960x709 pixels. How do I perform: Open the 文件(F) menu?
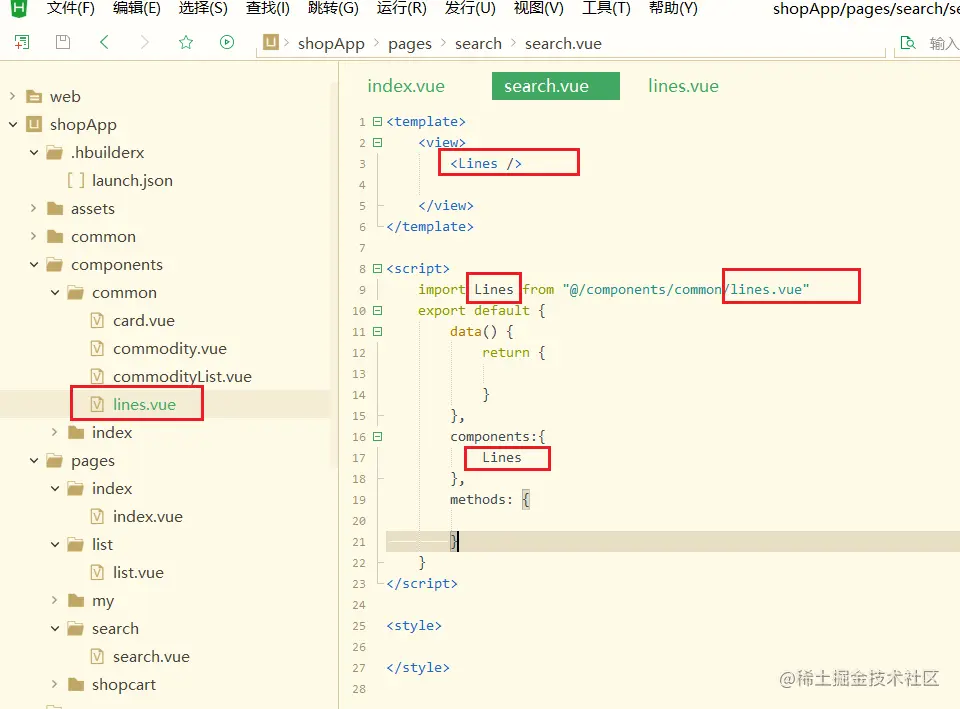click(x=71, y=9)
